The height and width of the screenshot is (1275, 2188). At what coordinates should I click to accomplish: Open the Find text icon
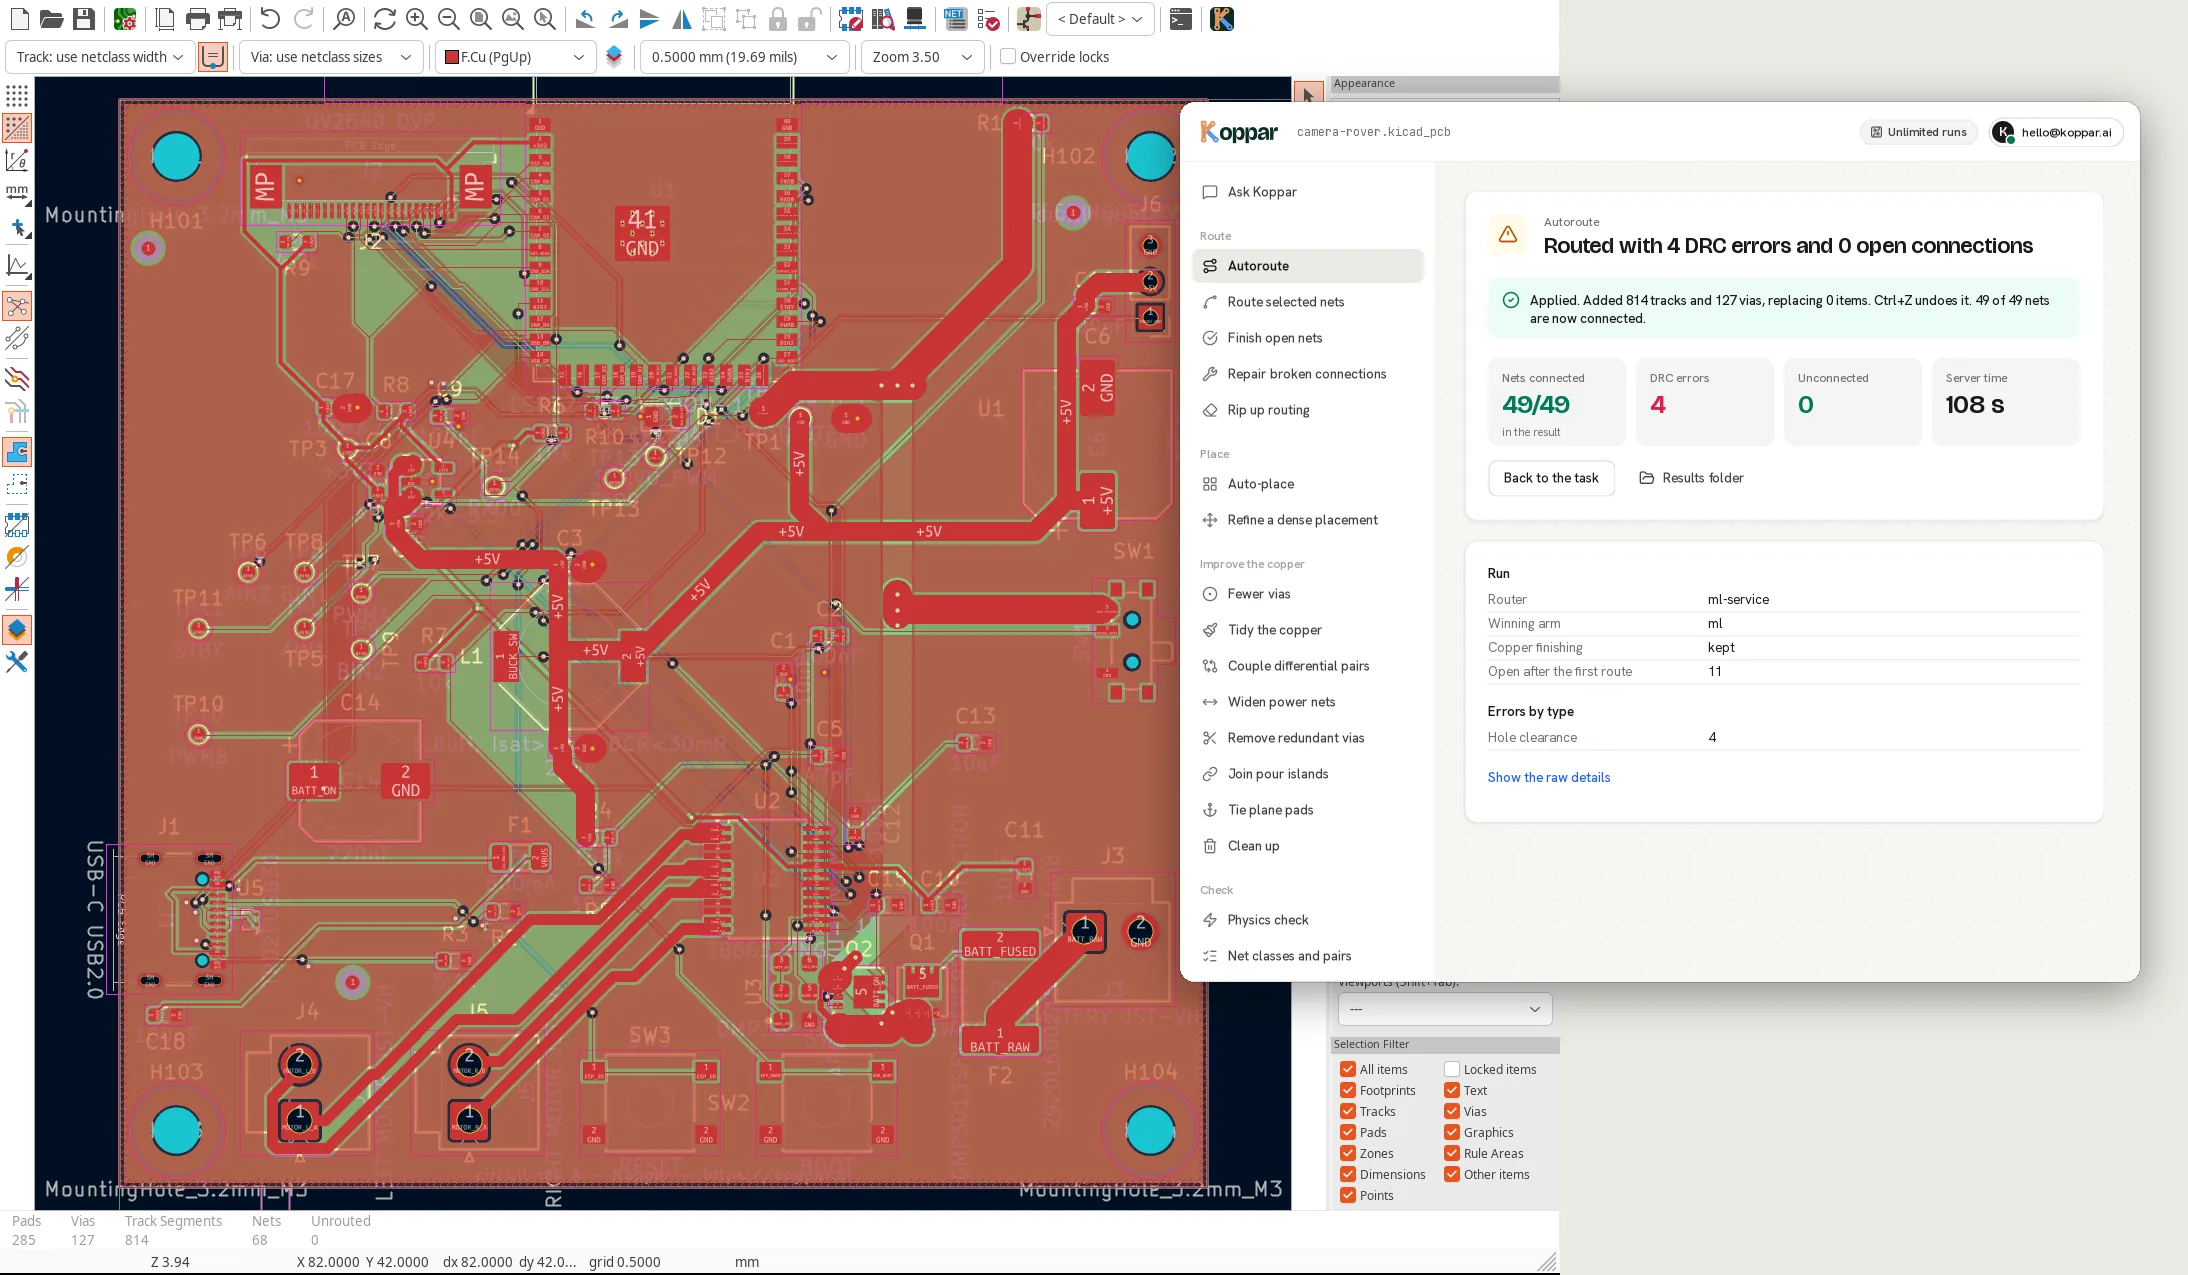click(x=344, y=19)
